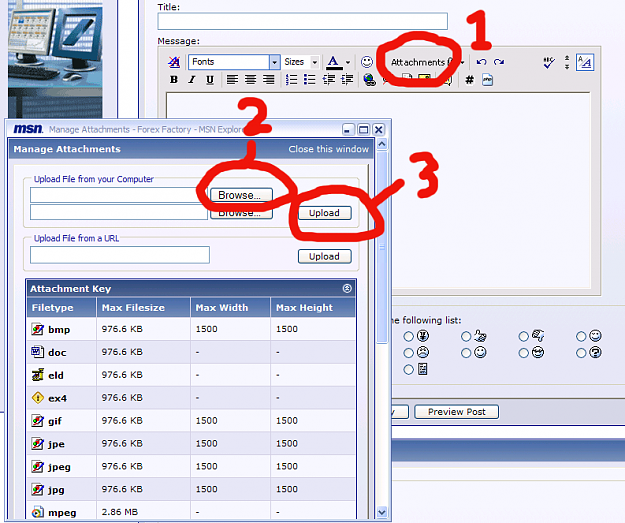Screen dimensions: 625x523
Task: Center-align message text
Action: point(250,80)
